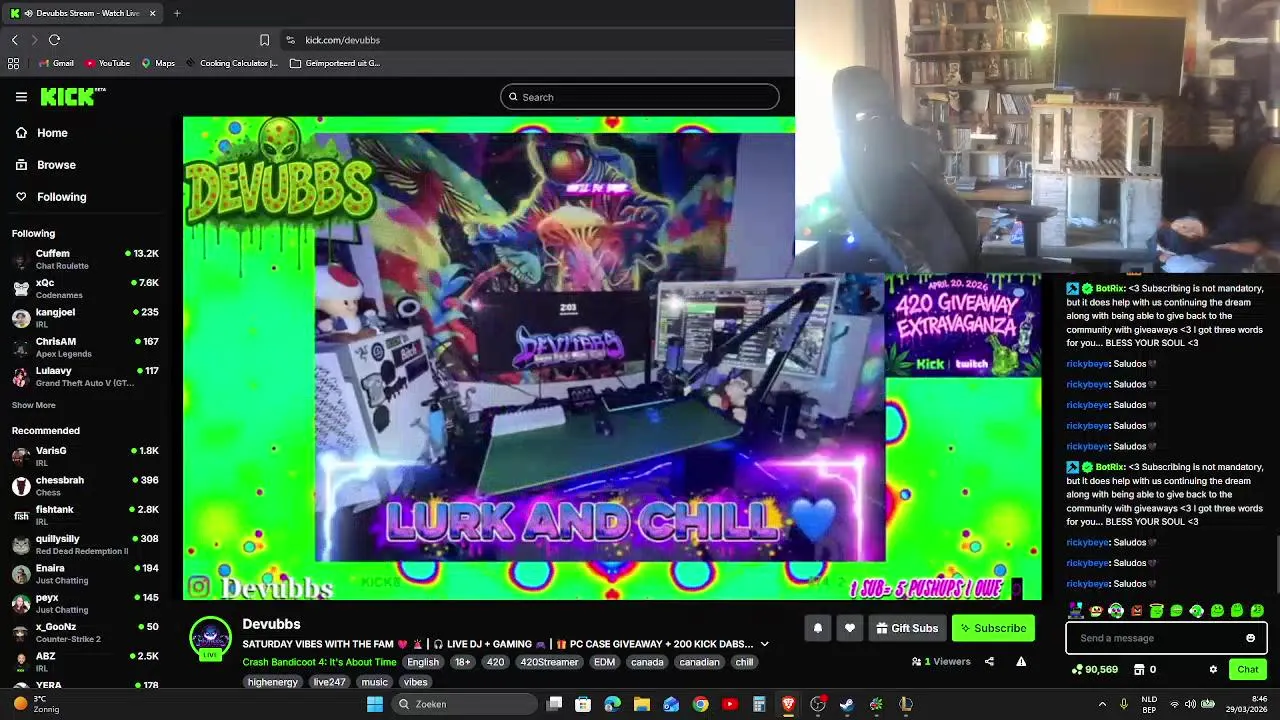
Task: Open kangjoel's channel in sidebar
Action: tap(85, 318)
